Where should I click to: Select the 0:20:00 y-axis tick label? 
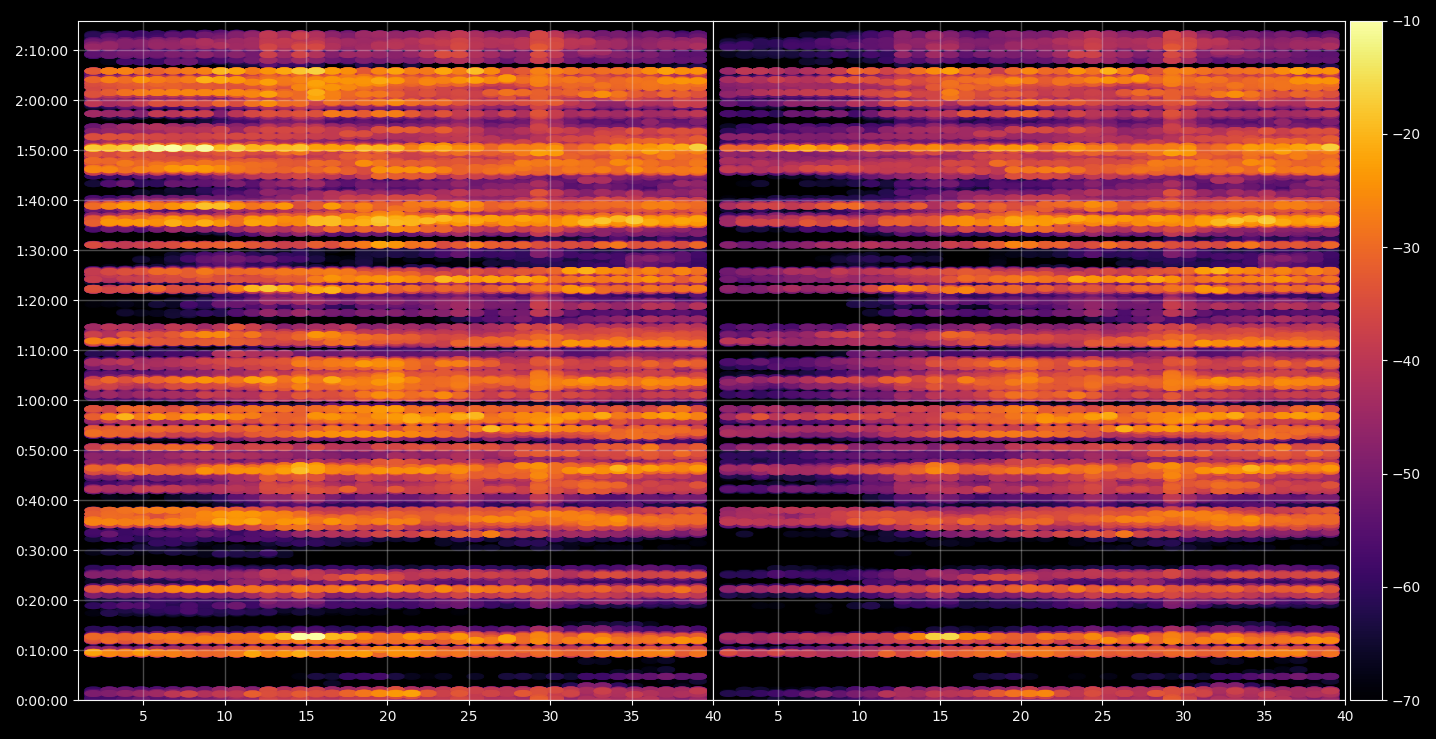click(42, 600)
